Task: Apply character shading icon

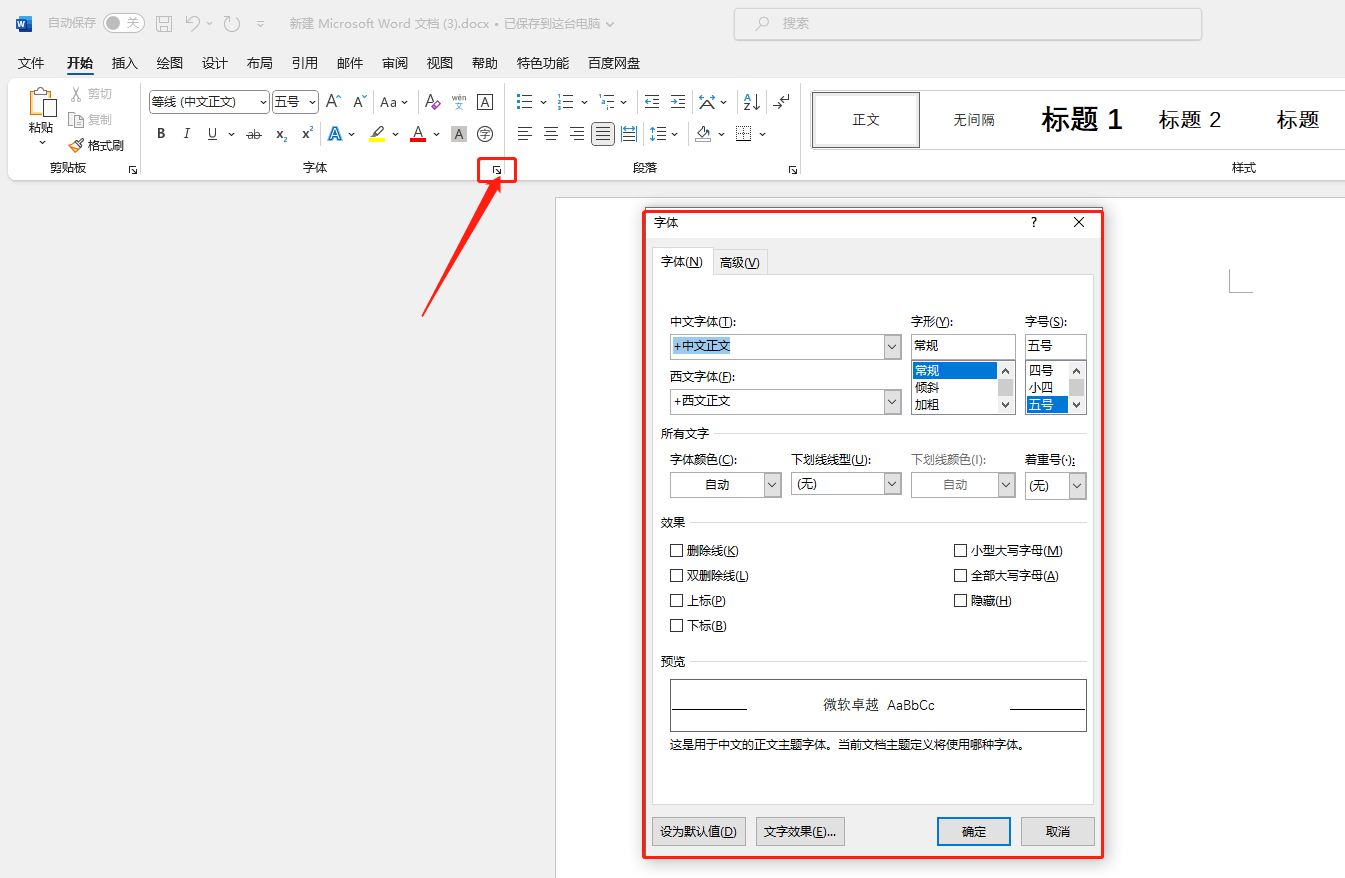Action: point(459,134)
